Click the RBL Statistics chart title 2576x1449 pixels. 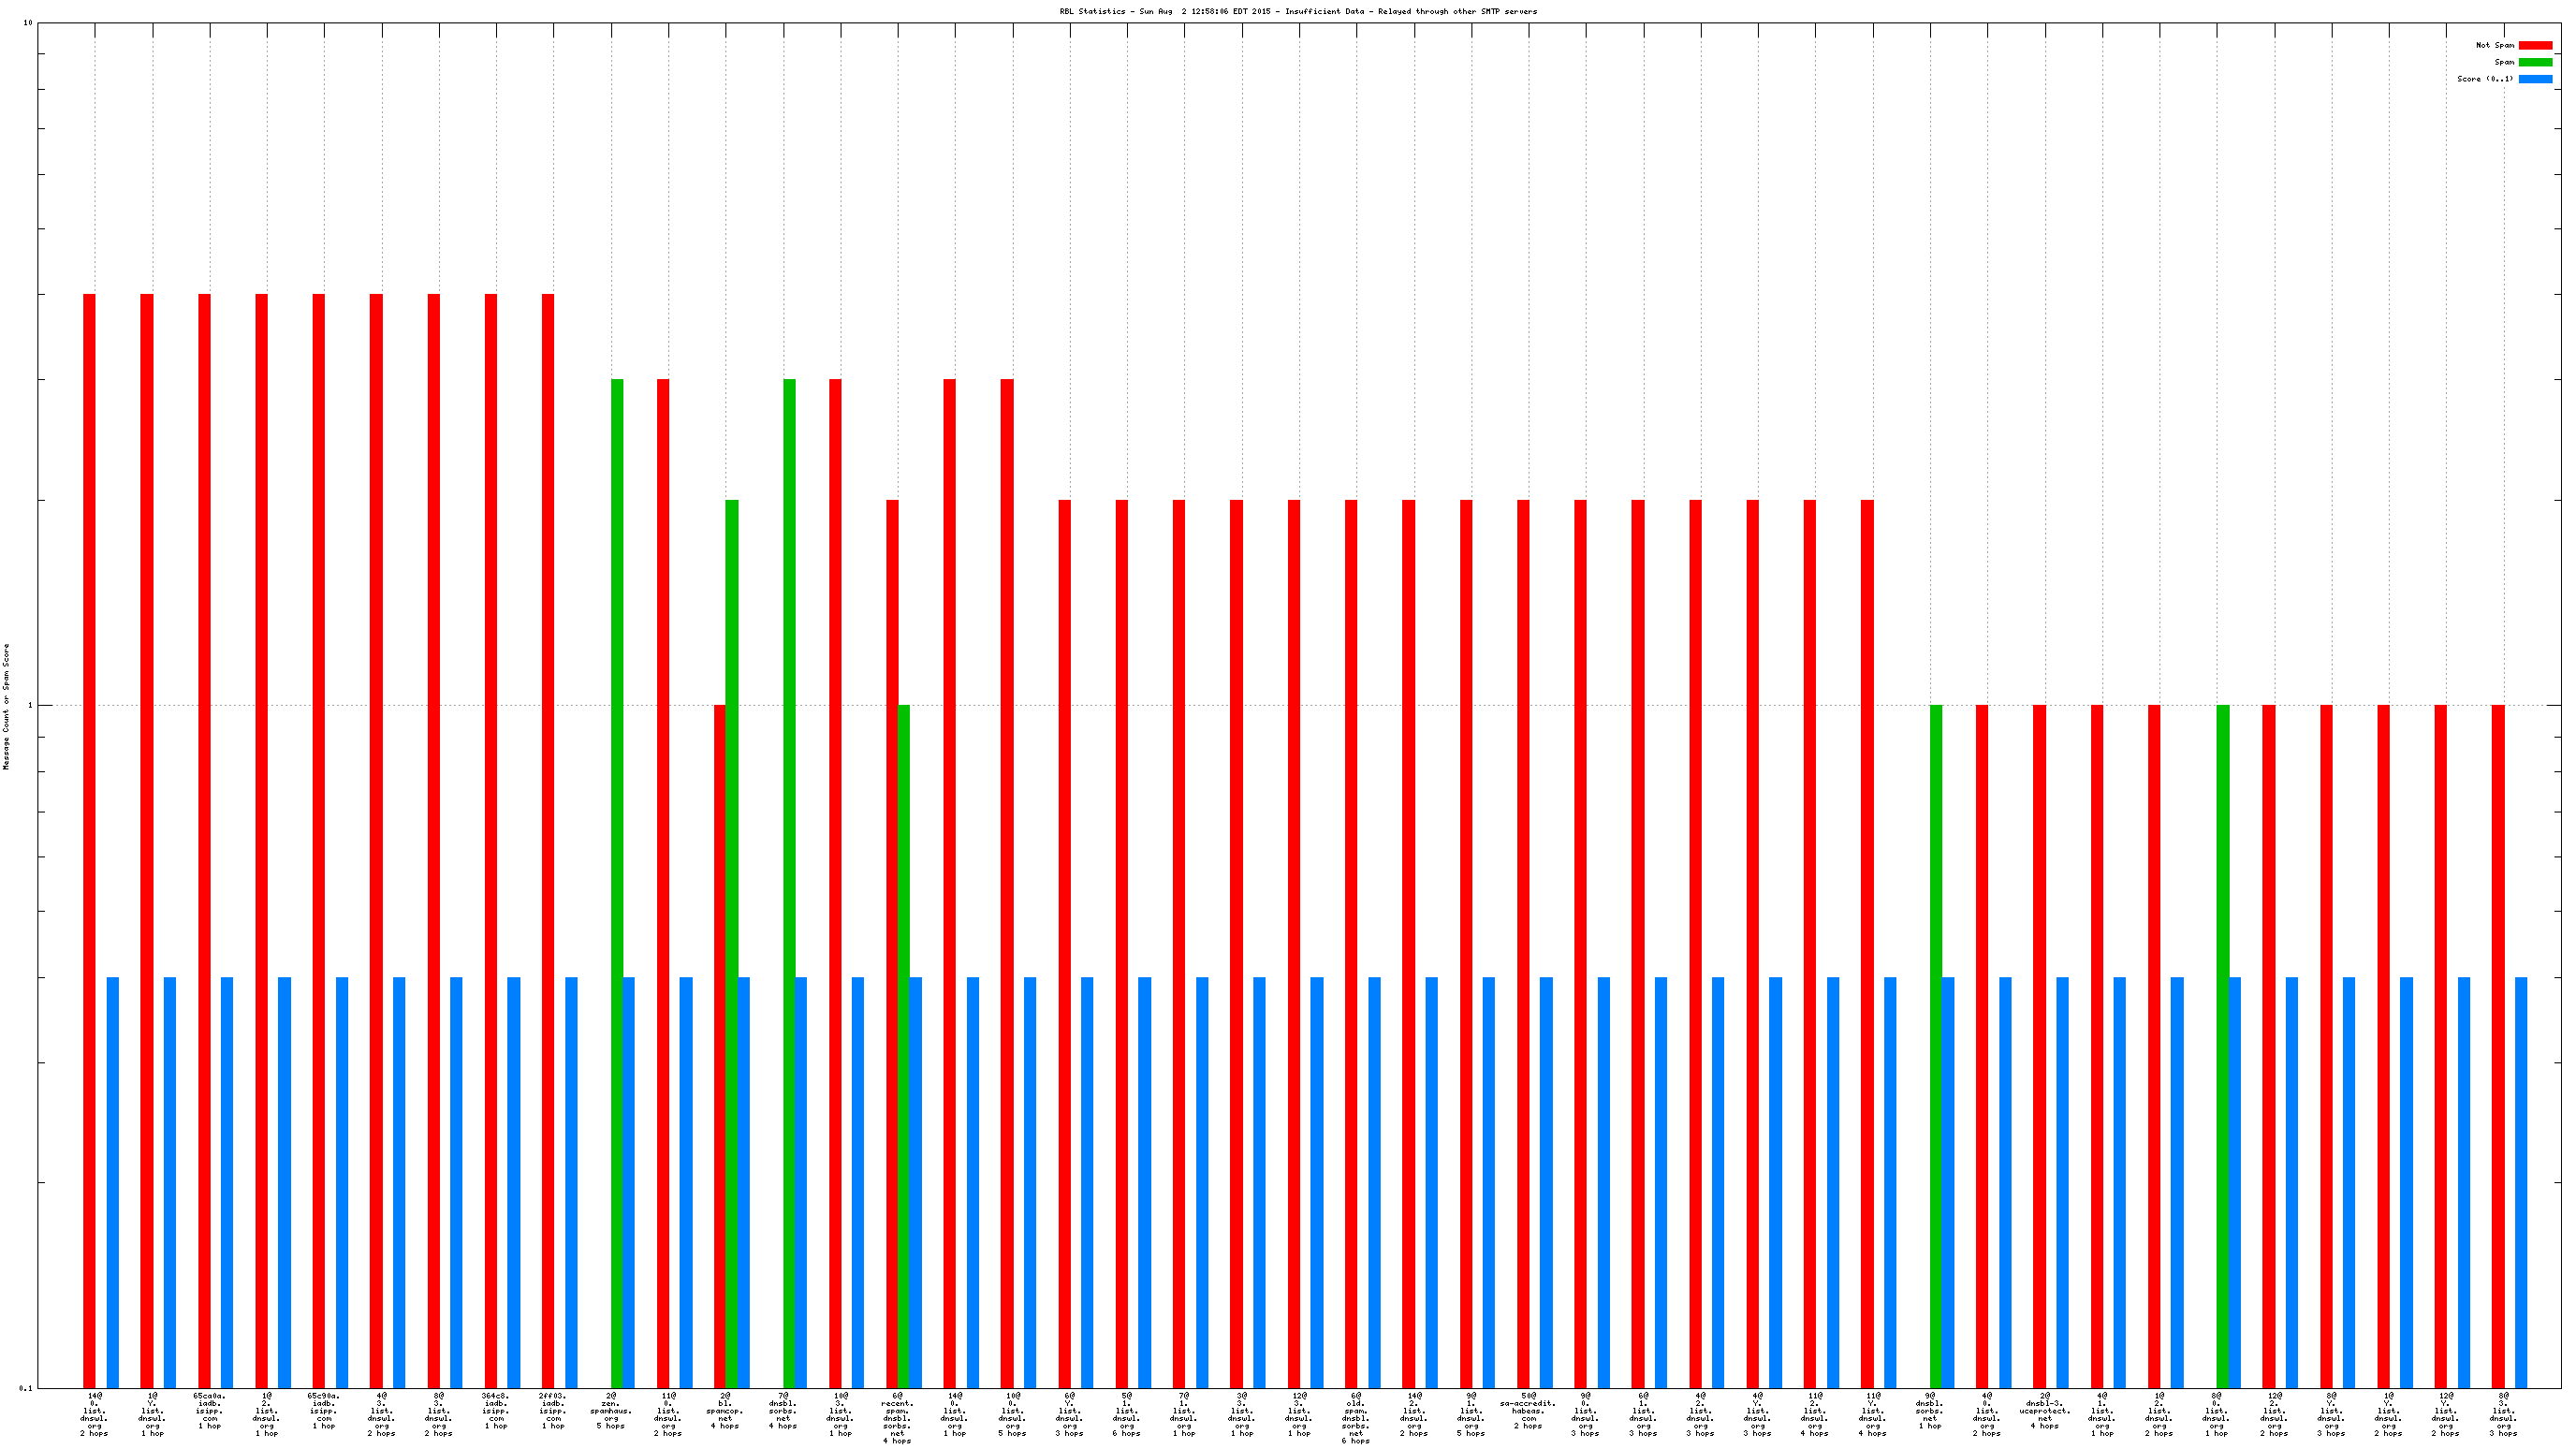(1298, 11)
